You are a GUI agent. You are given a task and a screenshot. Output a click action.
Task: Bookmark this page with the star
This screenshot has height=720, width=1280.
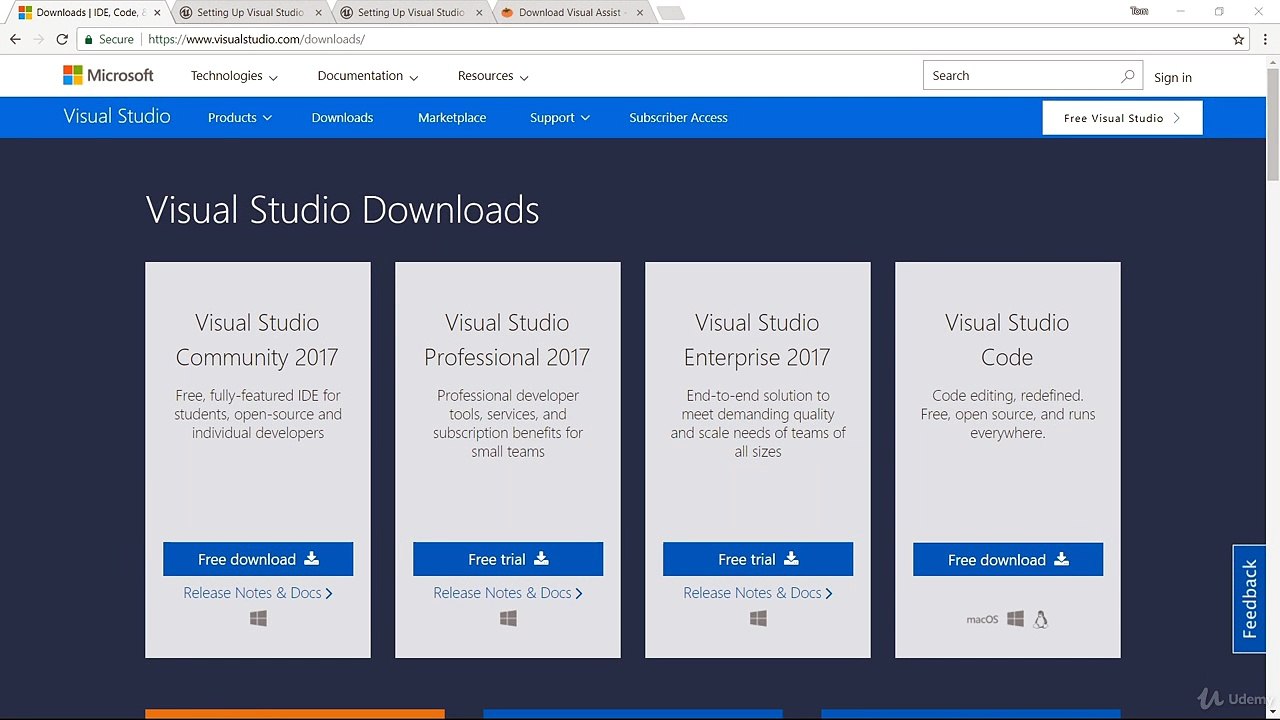[1239, 39]
